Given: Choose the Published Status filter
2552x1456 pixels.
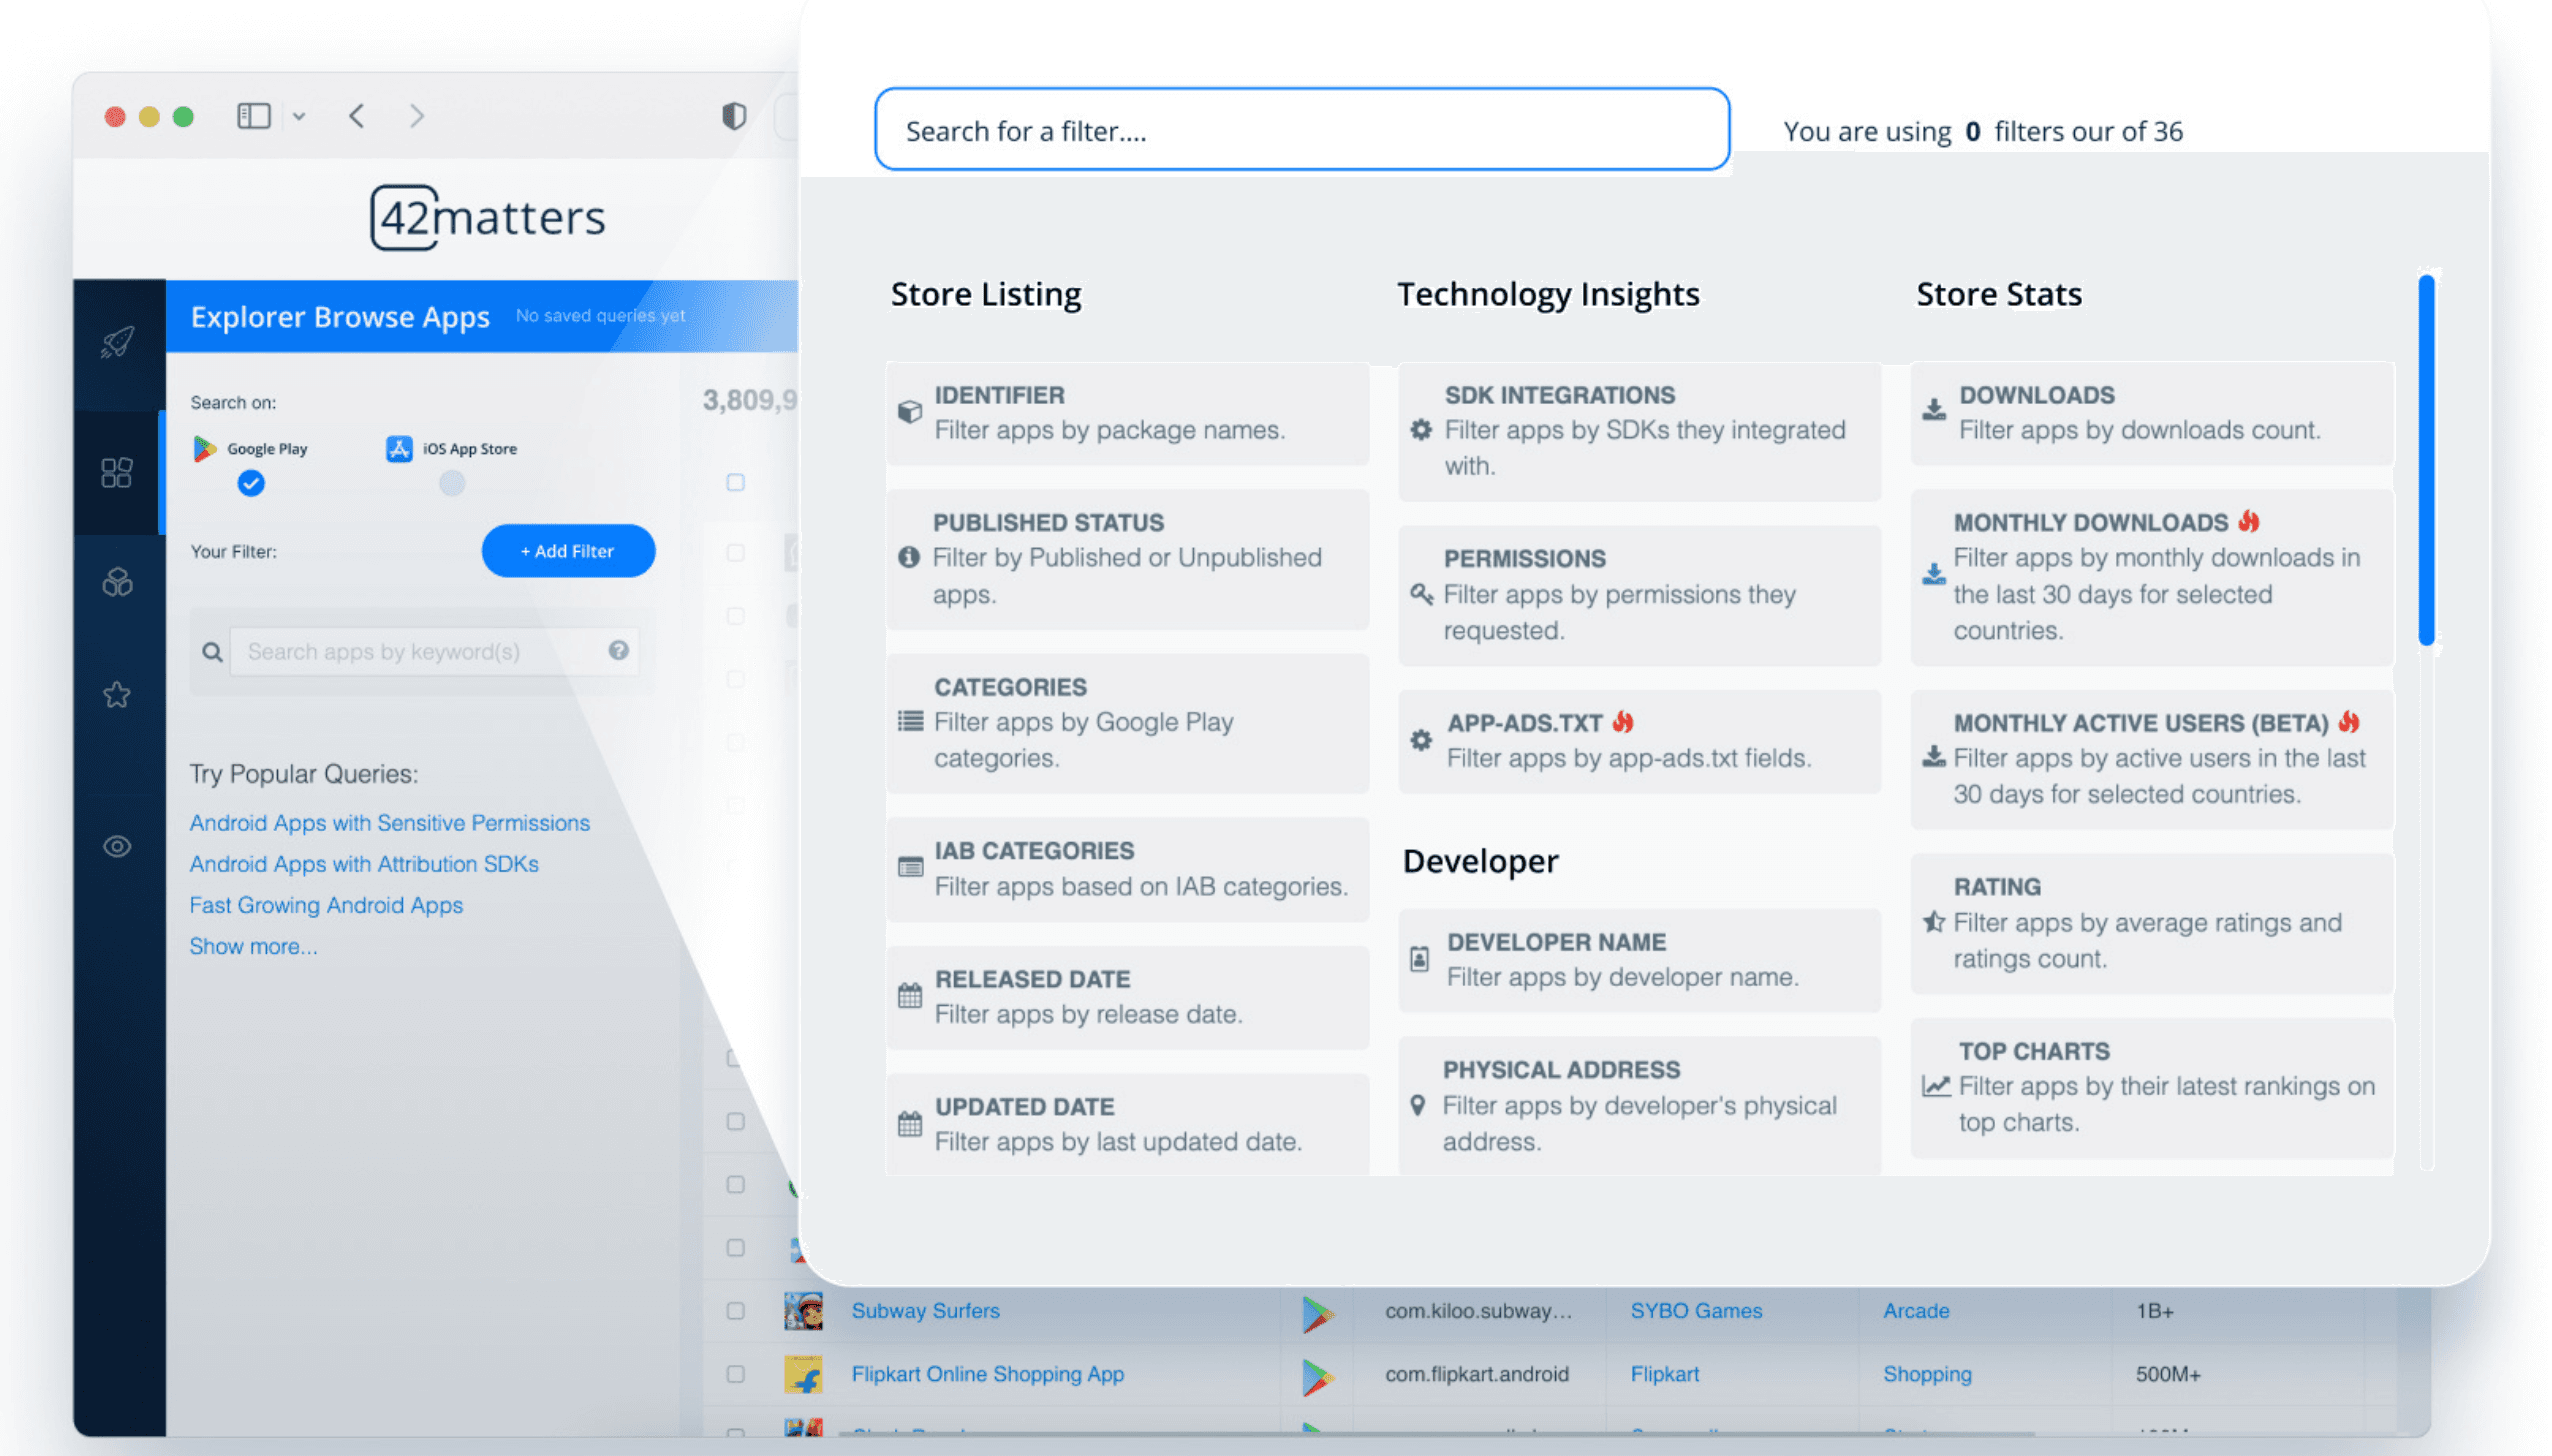Looking at the screenshot, I should point(1127,558).
